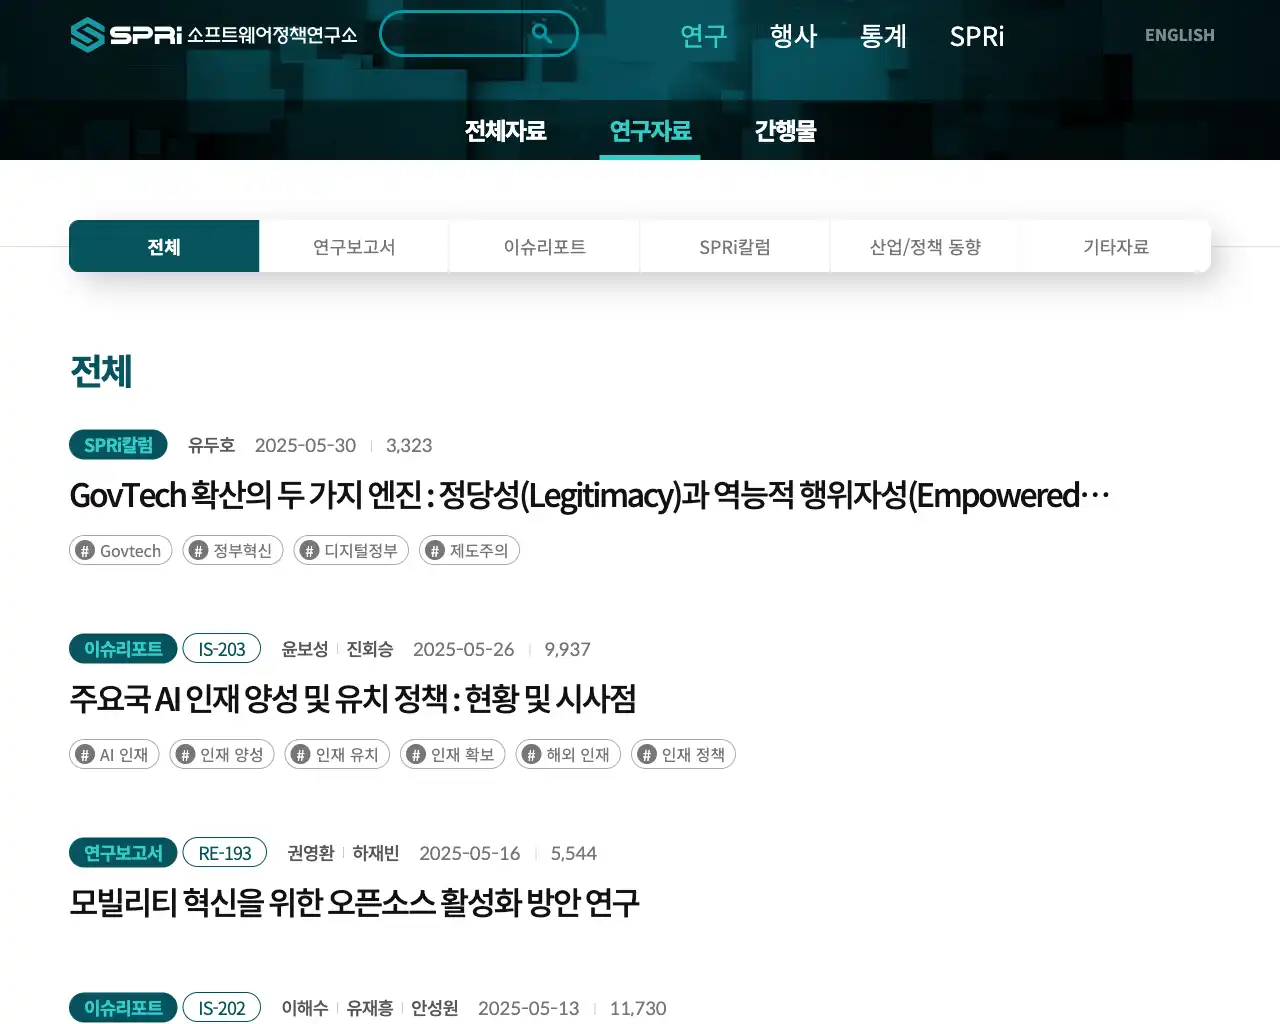
Task: Select the 이슈리포트 category tab
Action: click(x=545, y=246)
